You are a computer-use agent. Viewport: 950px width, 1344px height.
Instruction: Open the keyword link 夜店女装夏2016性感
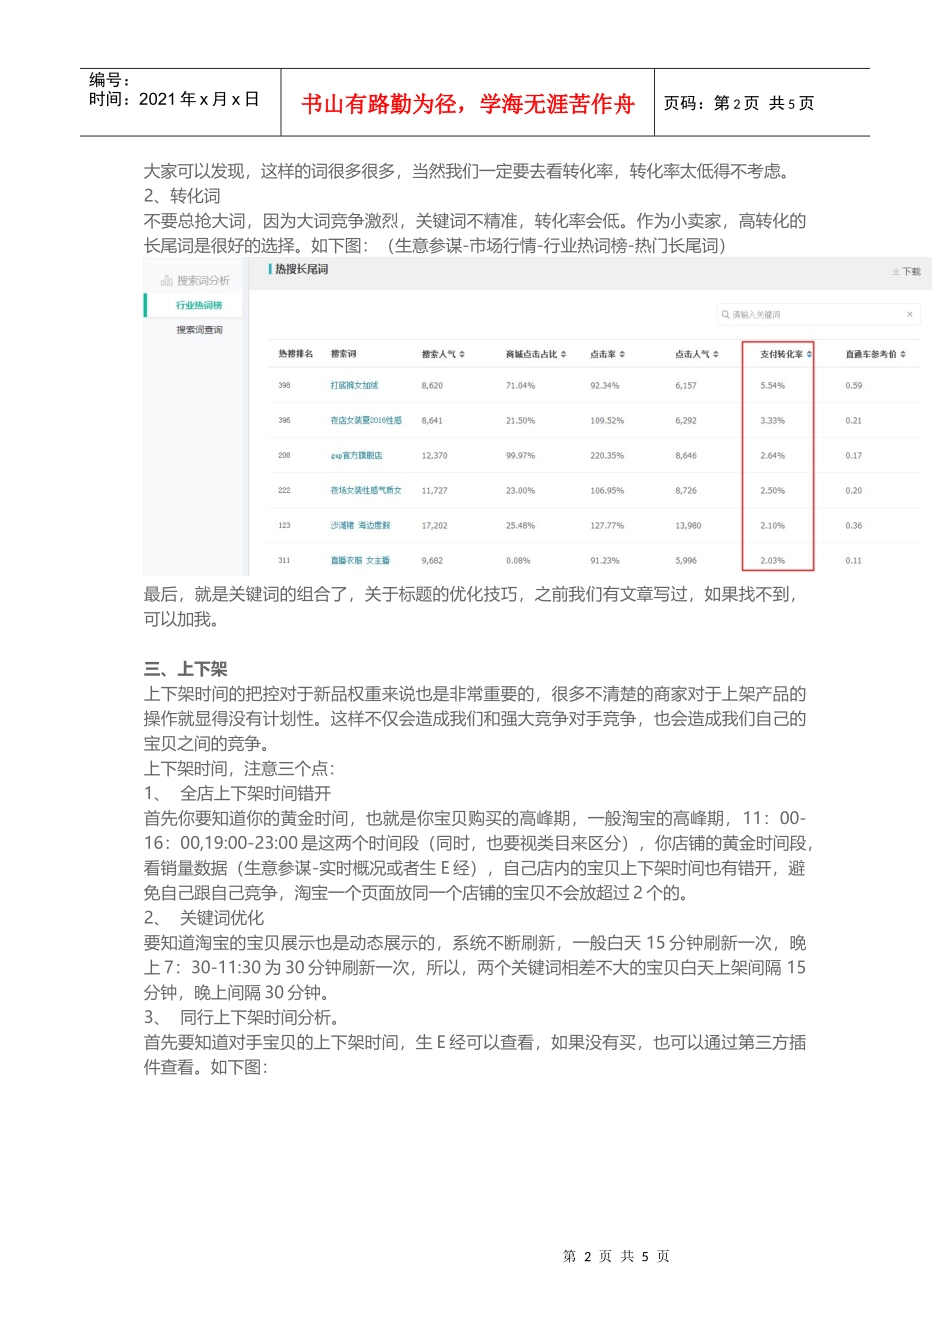366,420
